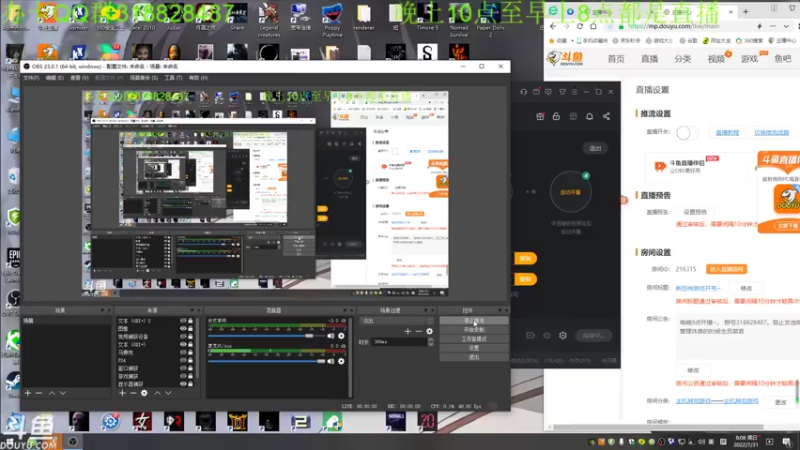Remove the scene transition with minus icon
The image size is (800, 450).
point(418,331)
